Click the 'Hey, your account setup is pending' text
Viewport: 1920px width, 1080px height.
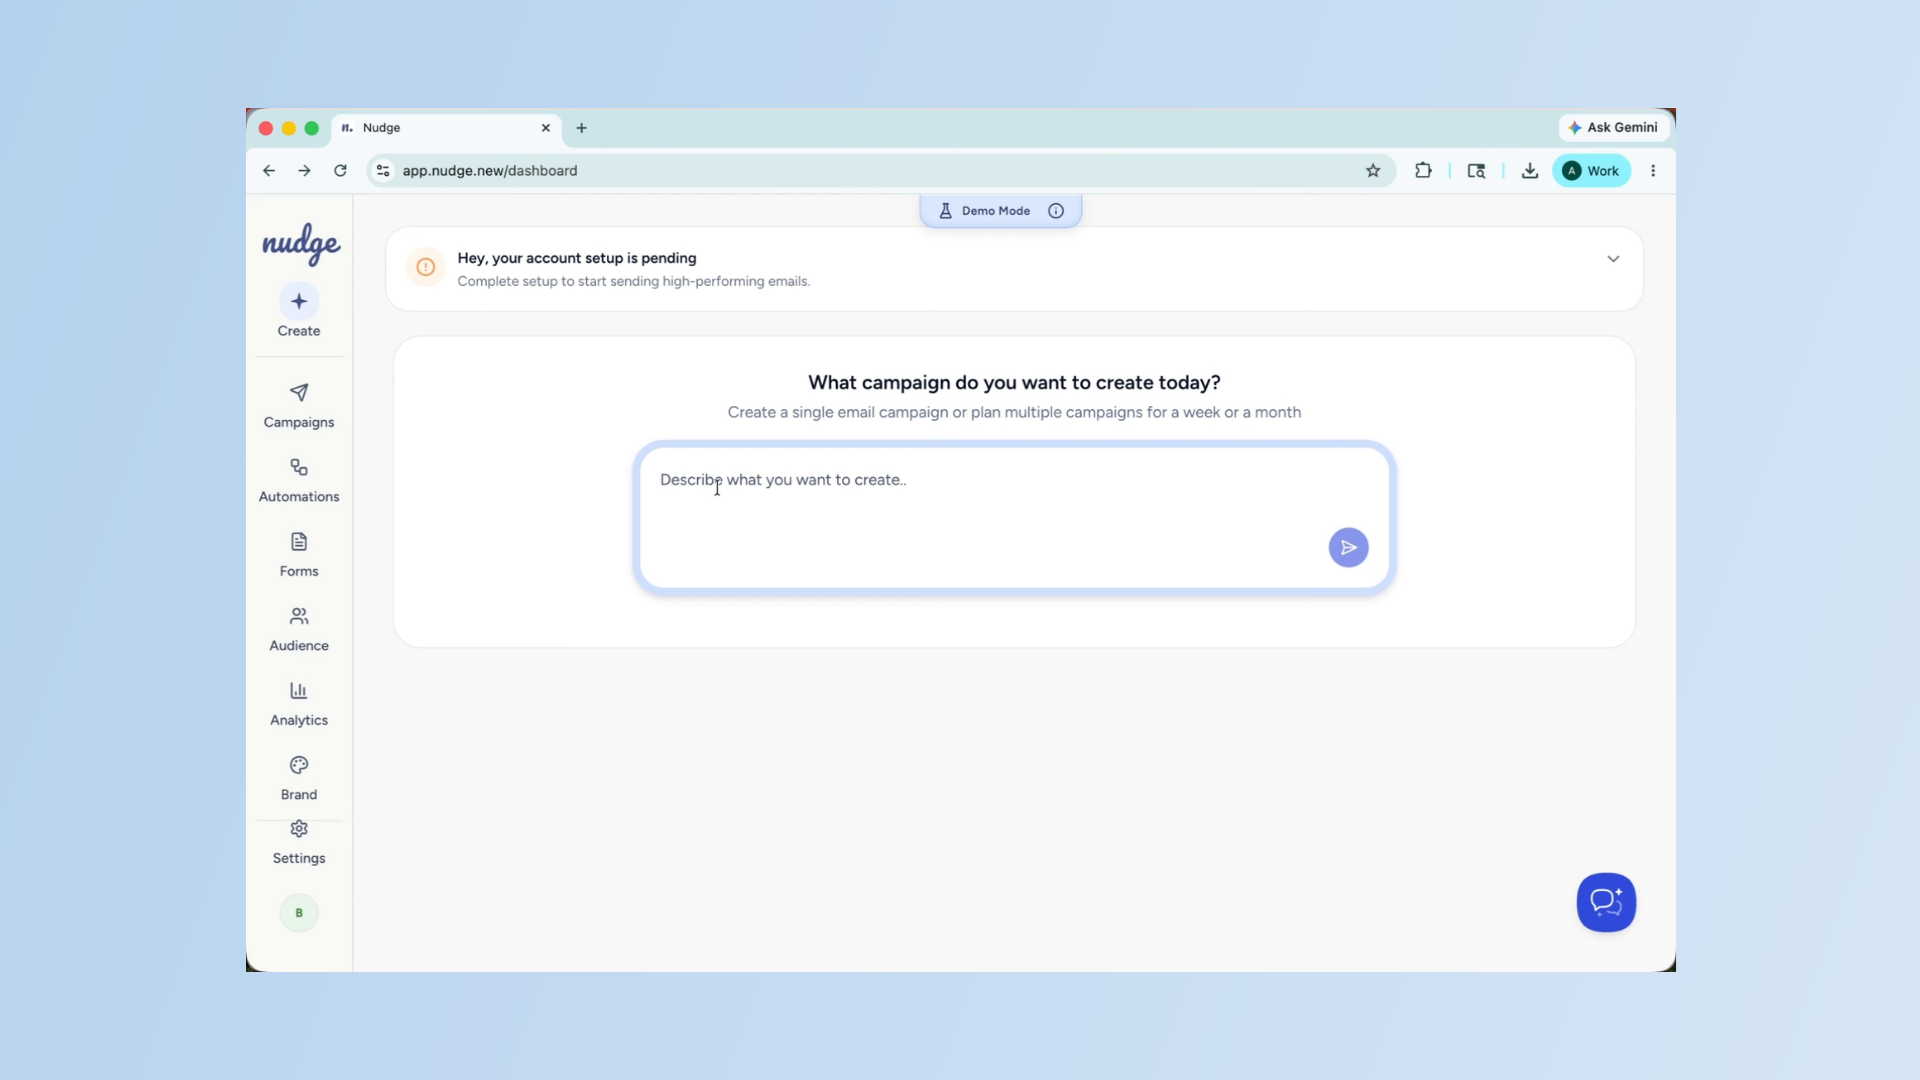point(577,258)
